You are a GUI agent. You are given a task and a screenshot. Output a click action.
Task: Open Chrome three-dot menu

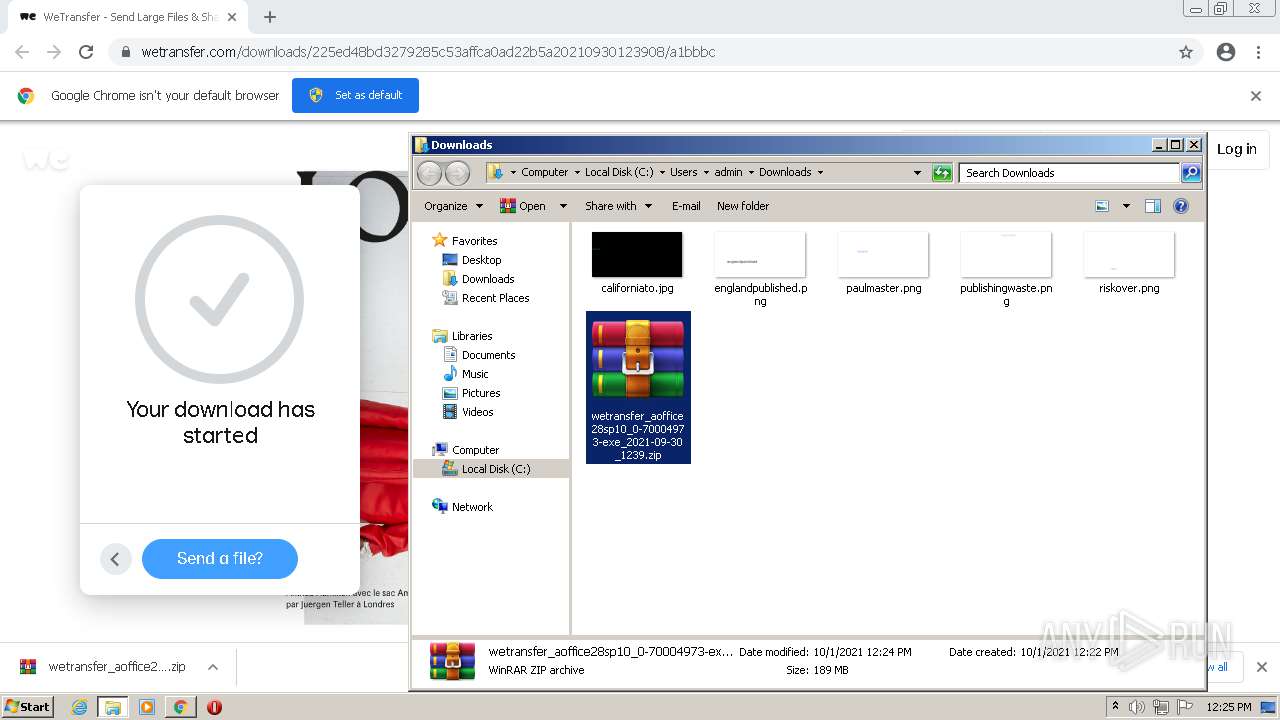pyautogui.click(x=1258, y=52)
